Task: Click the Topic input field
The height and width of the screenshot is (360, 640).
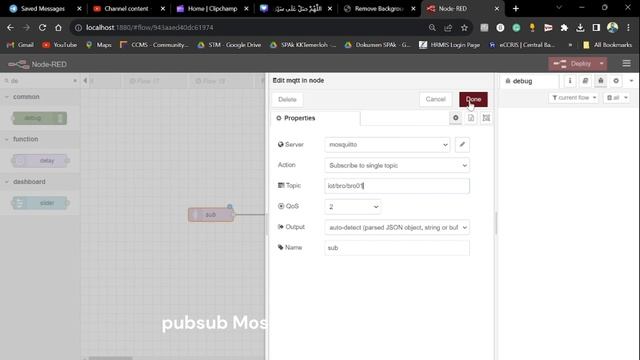Action: pos(397,186)
